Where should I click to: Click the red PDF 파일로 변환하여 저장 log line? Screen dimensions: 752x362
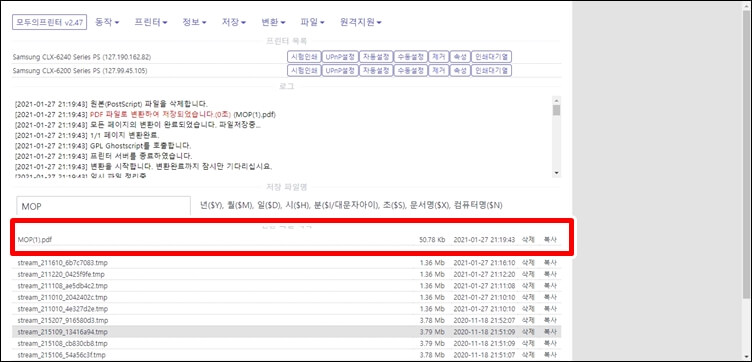tap(161, 115)
